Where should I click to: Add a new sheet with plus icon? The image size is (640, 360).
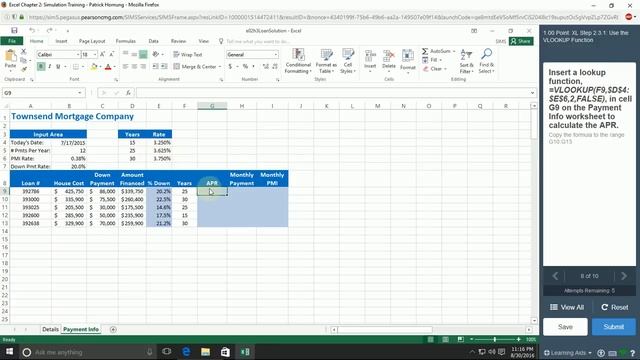pyautogui.click(x=113, y=329)
